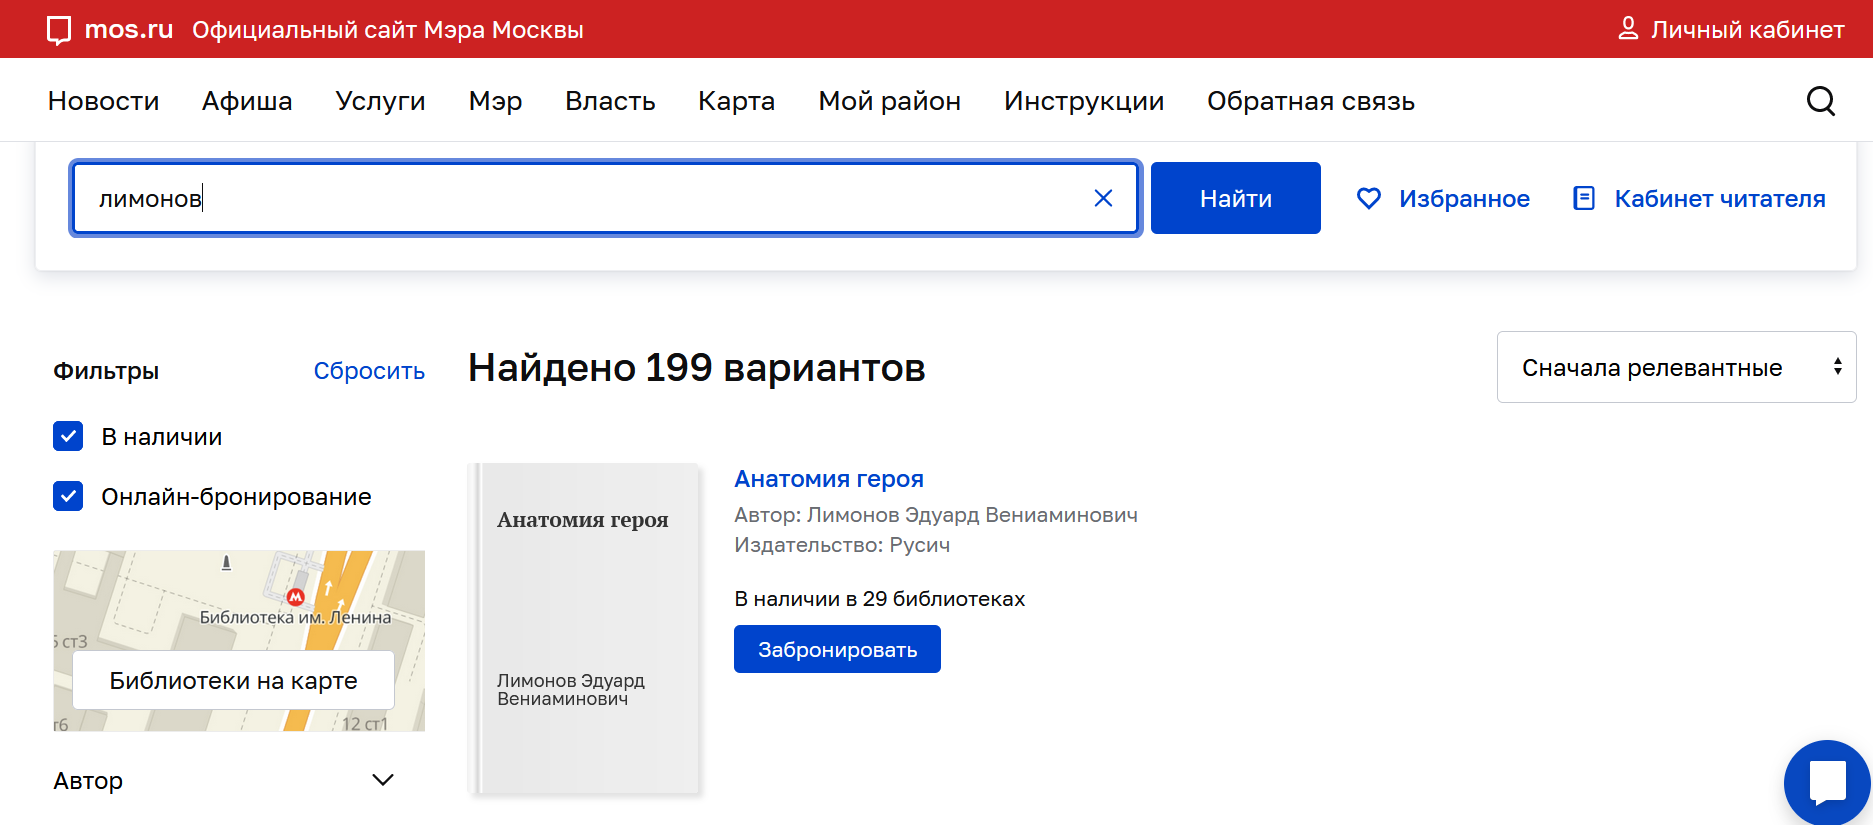
Task: Open the Анатомия героя book title link
Action: coord(828,479)
